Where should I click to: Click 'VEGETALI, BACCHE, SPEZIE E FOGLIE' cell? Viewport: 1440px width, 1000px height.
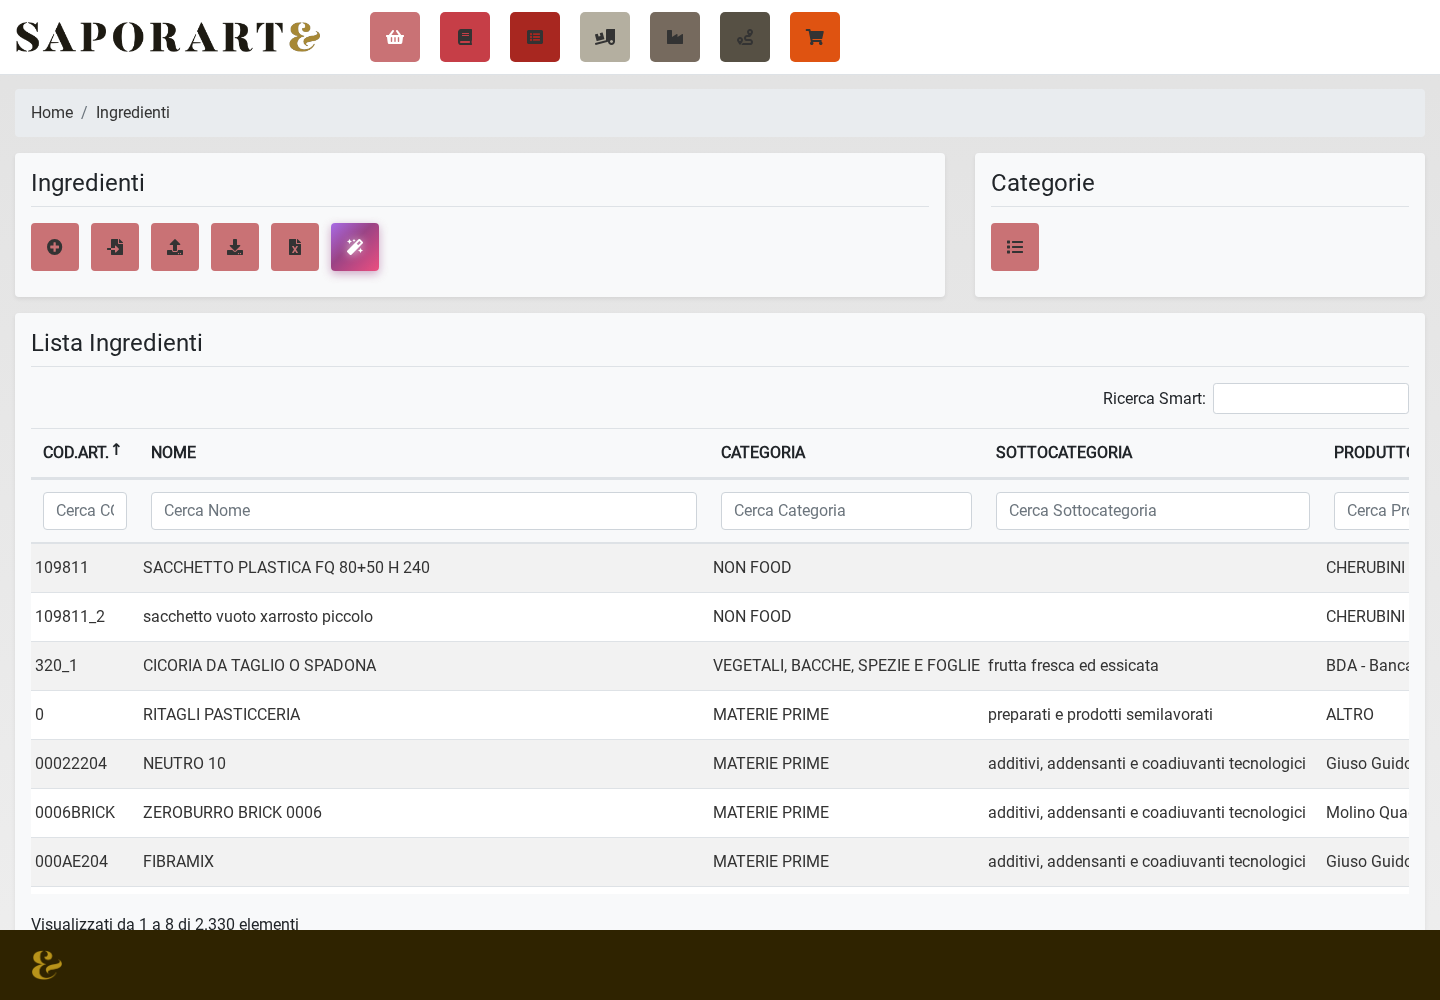pyautogui.click(x=846, y=666)
